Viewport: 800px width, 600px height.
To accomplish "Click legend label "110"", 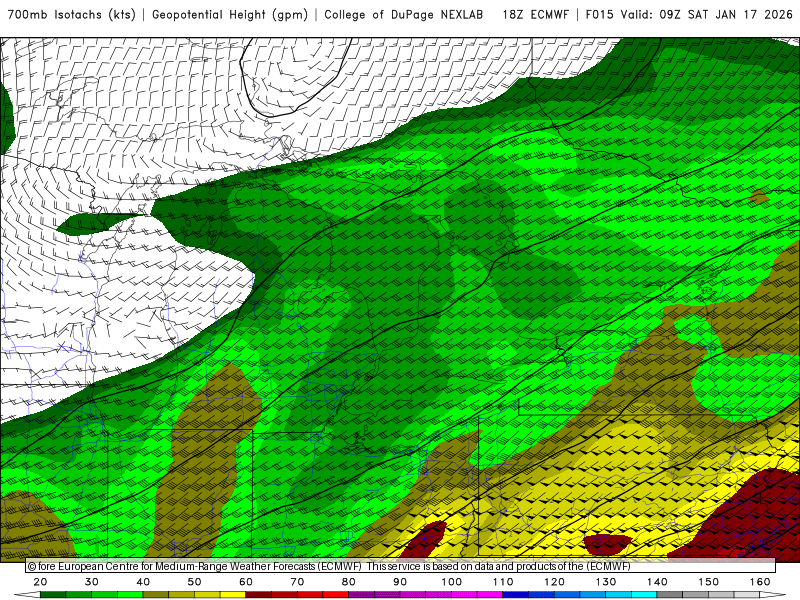I will click(x=503, y=582).
